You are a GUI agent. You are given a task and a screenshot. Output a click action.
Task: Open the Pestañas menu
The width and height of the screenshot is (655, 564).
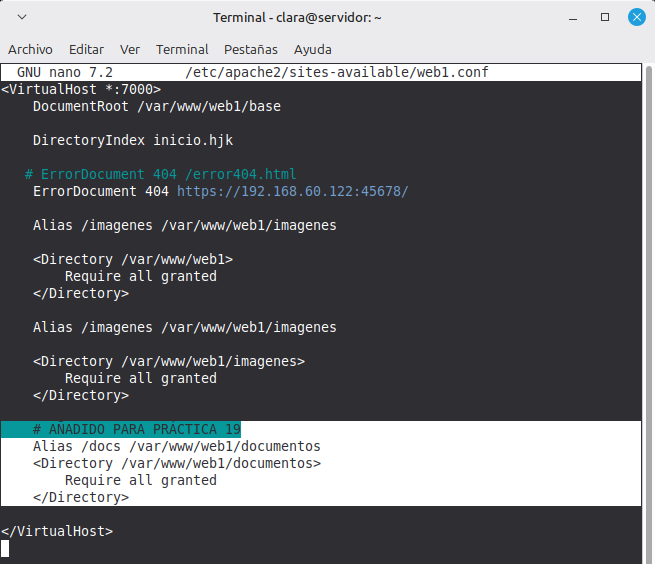tap(251, 49)
